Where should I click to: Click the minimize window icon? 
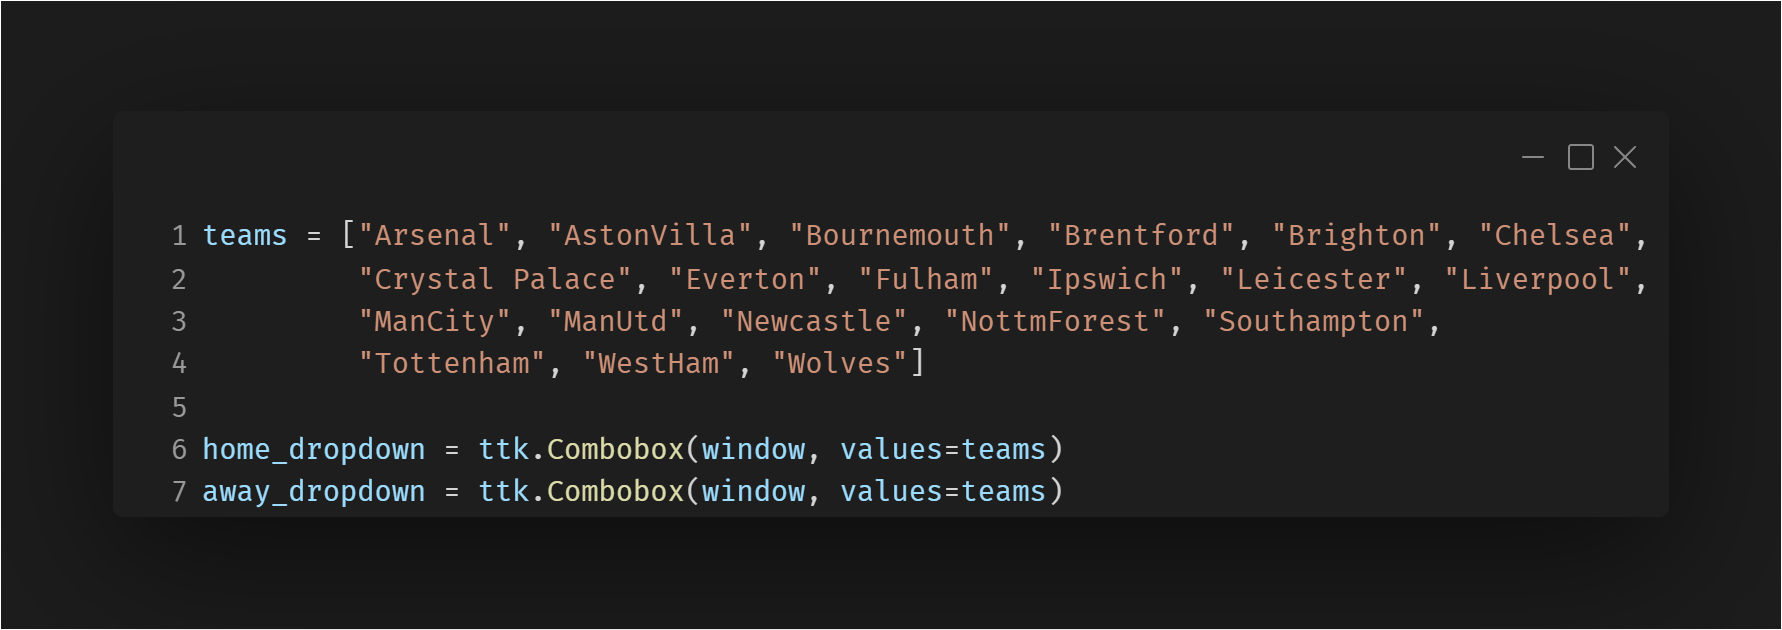[x=1533, y=158]
